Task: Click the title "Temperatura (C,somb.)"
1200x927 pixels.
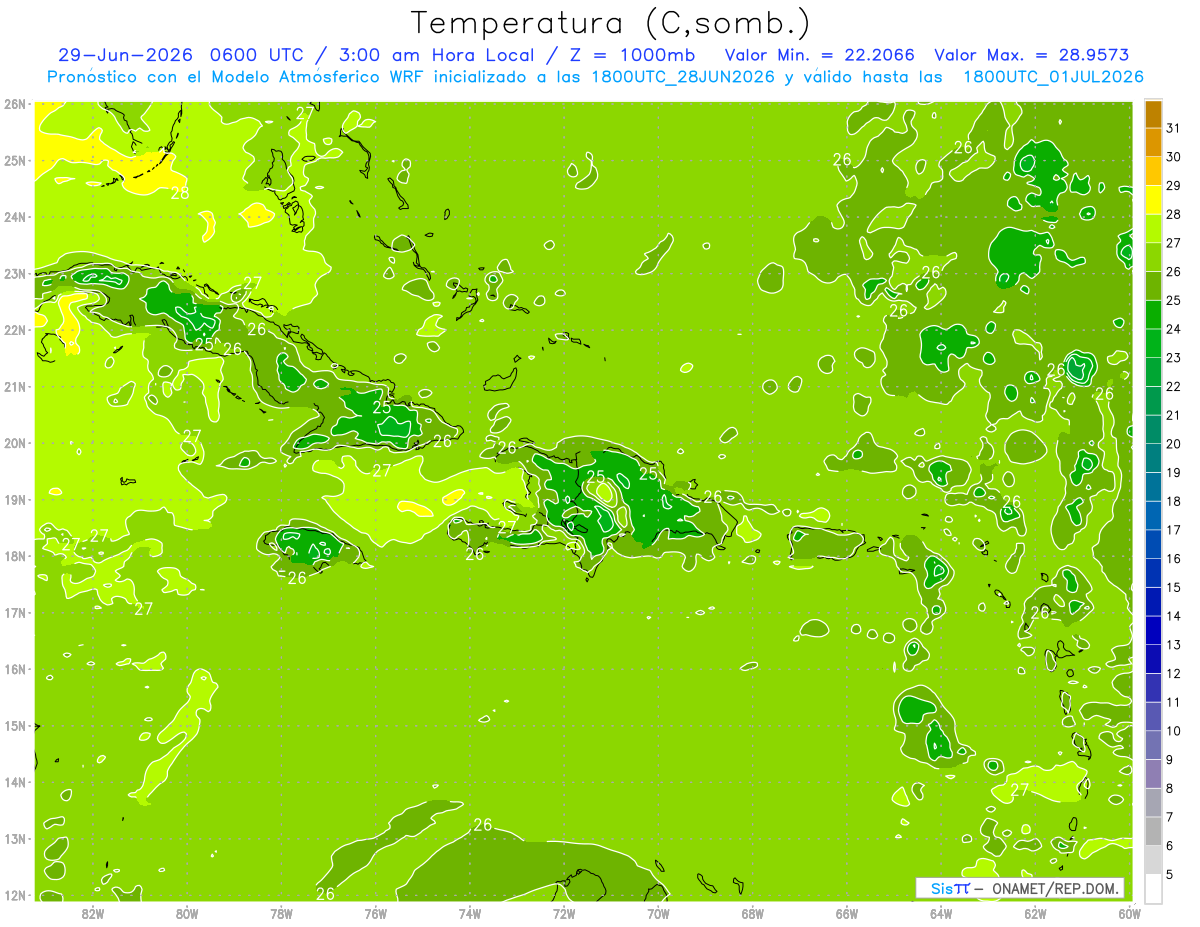Action: 610,24
